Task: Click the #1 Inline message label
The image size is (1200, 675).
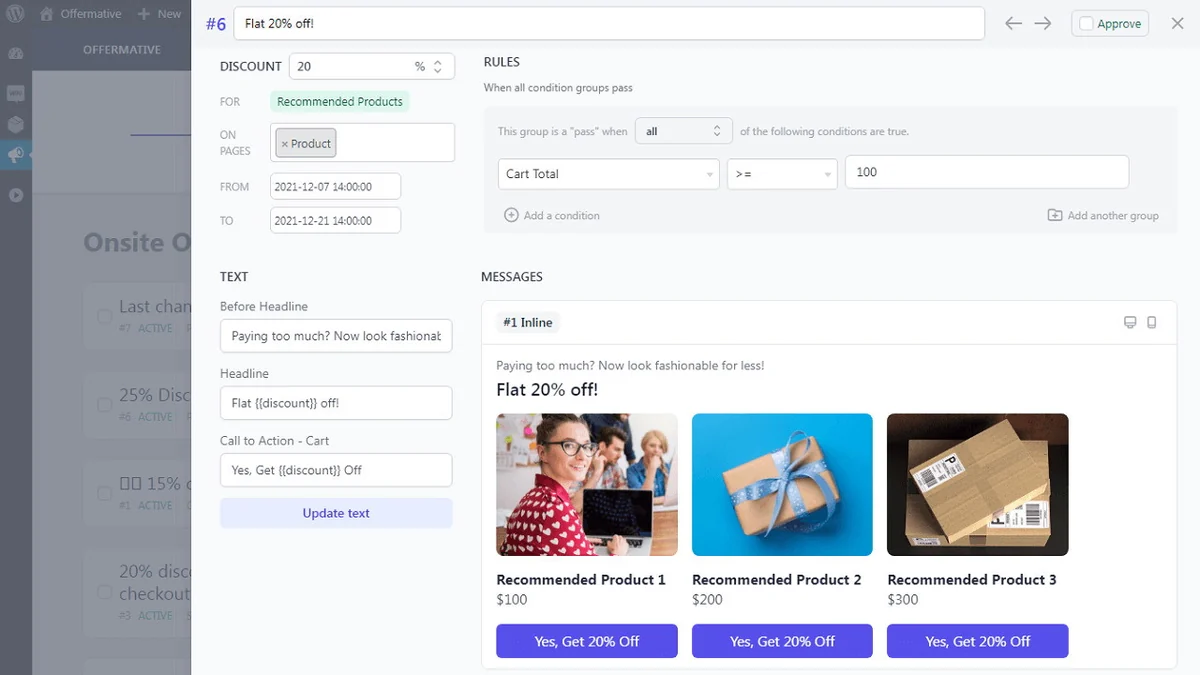Action: pos(528,322)
